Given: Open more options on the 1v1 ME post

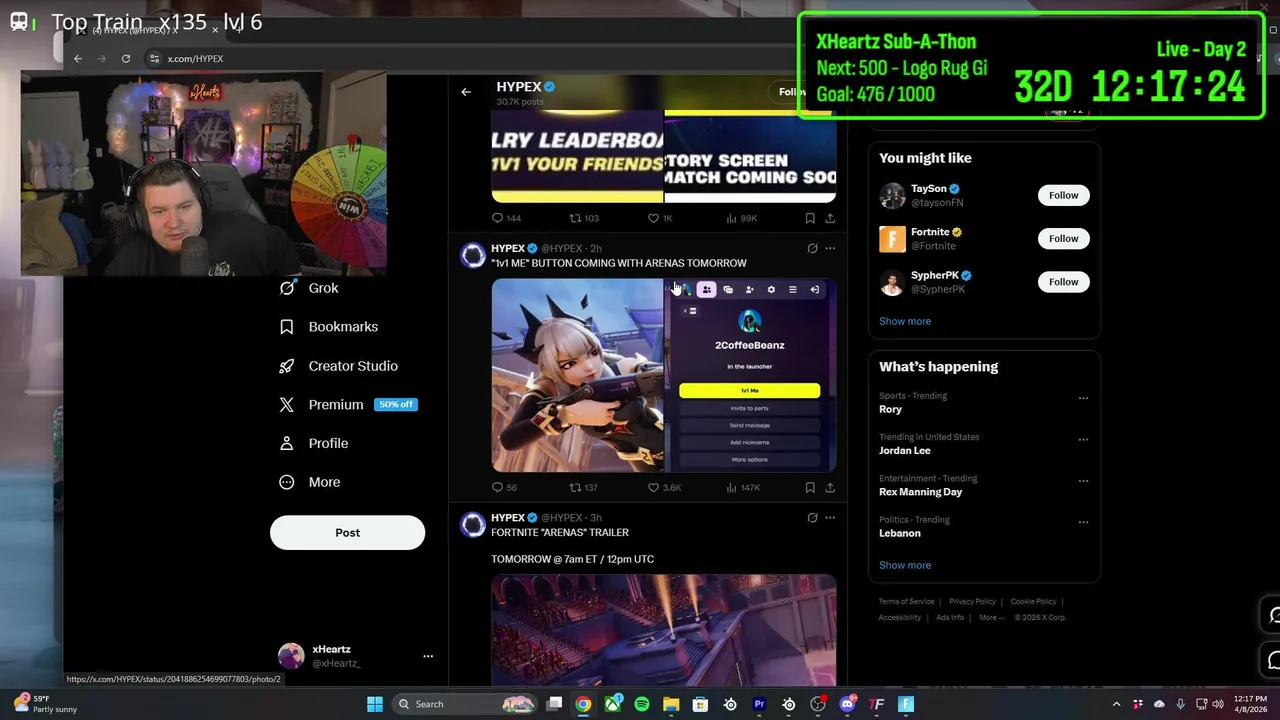Looking at the screenshot, I should pyautogui.click(x=830, y=248).
